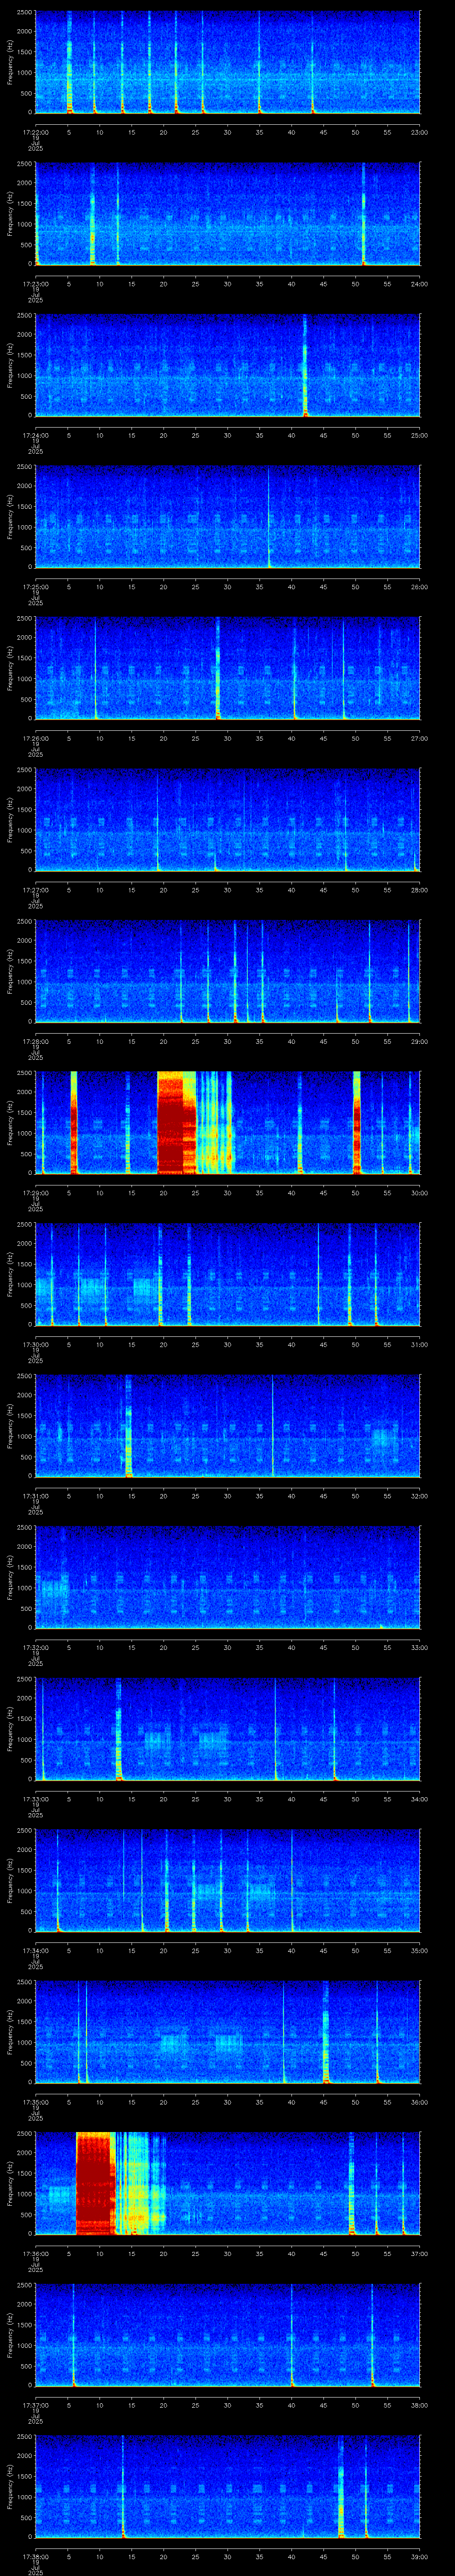Select the '17:32:00' time label
Screen dimensions: 455x2576
pos(35,1647)
